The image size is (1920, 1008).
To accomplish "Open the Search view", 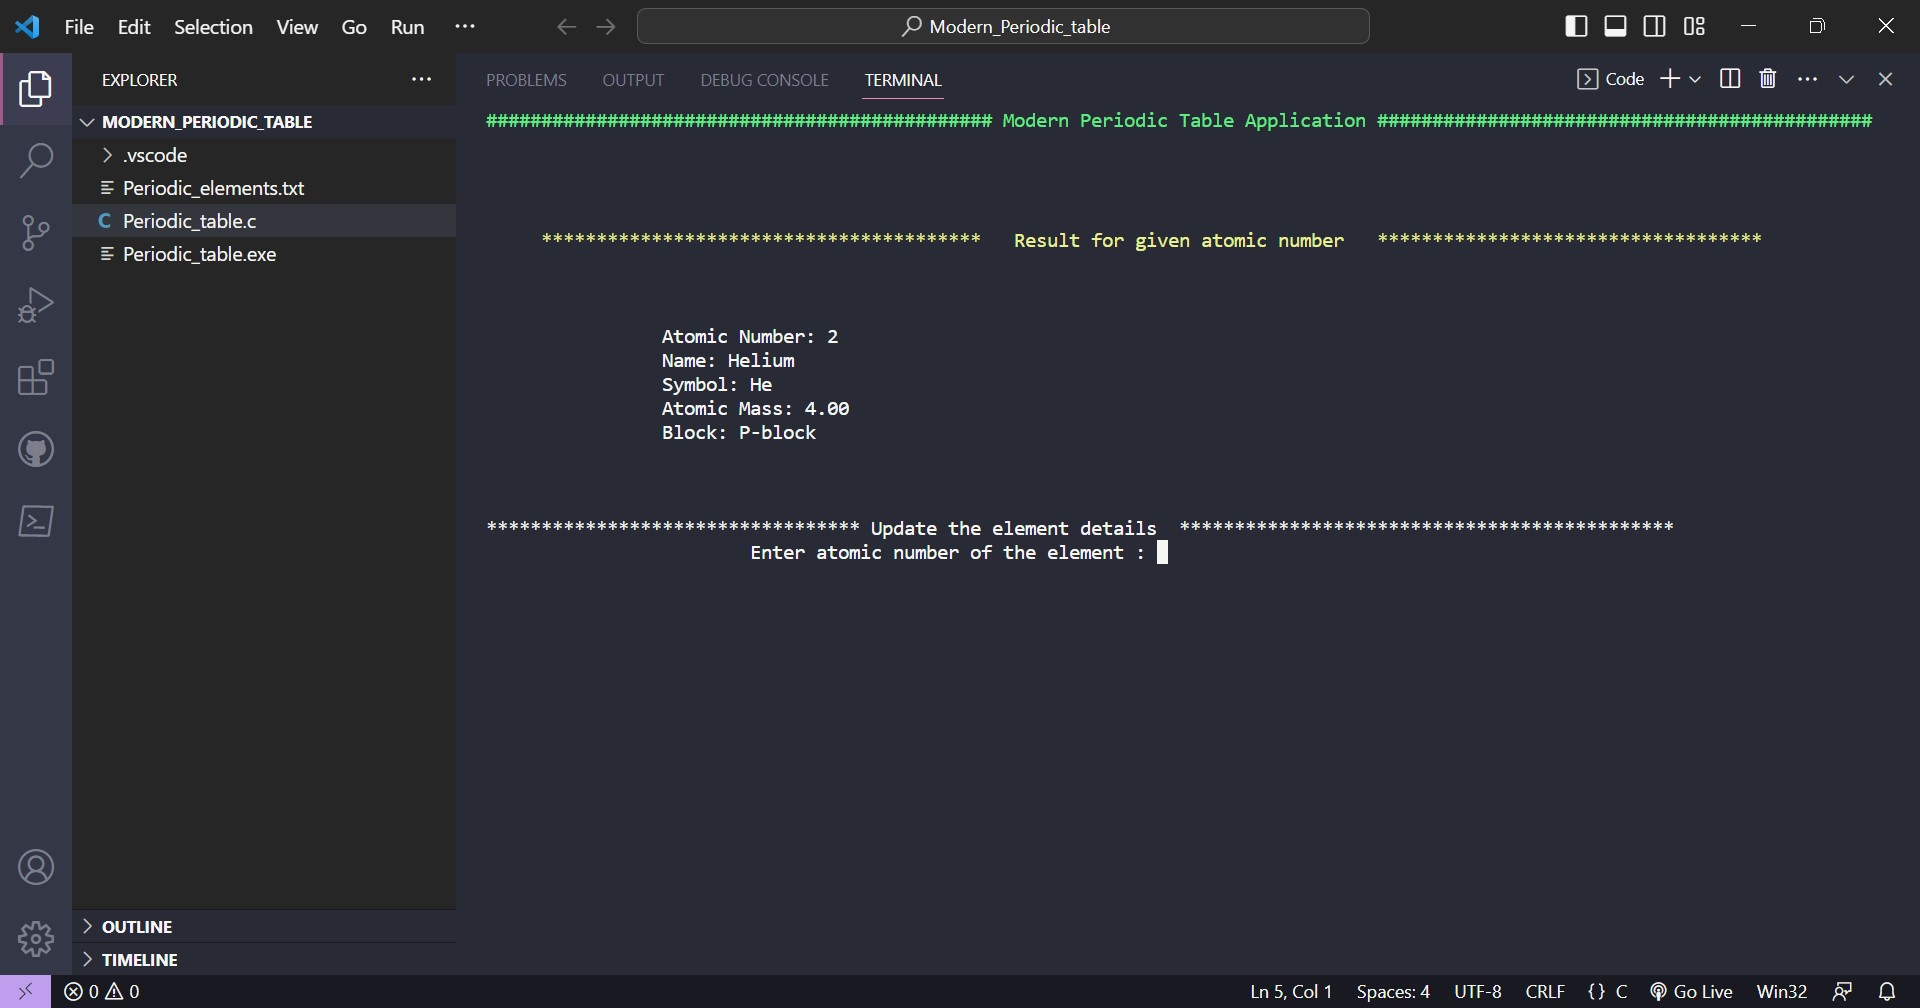I will pyautogui.click(x=35, y=160).
